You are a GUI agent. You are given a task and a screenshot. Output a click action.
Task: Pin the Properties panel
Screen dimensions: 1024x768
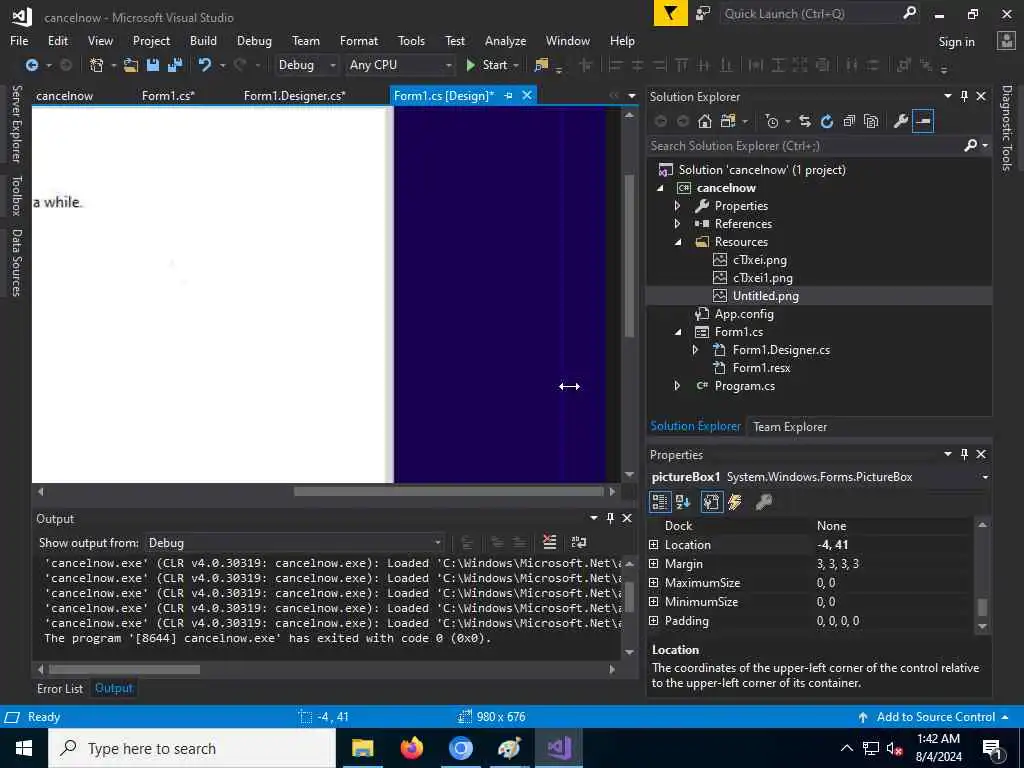click(x=964, y=455)
